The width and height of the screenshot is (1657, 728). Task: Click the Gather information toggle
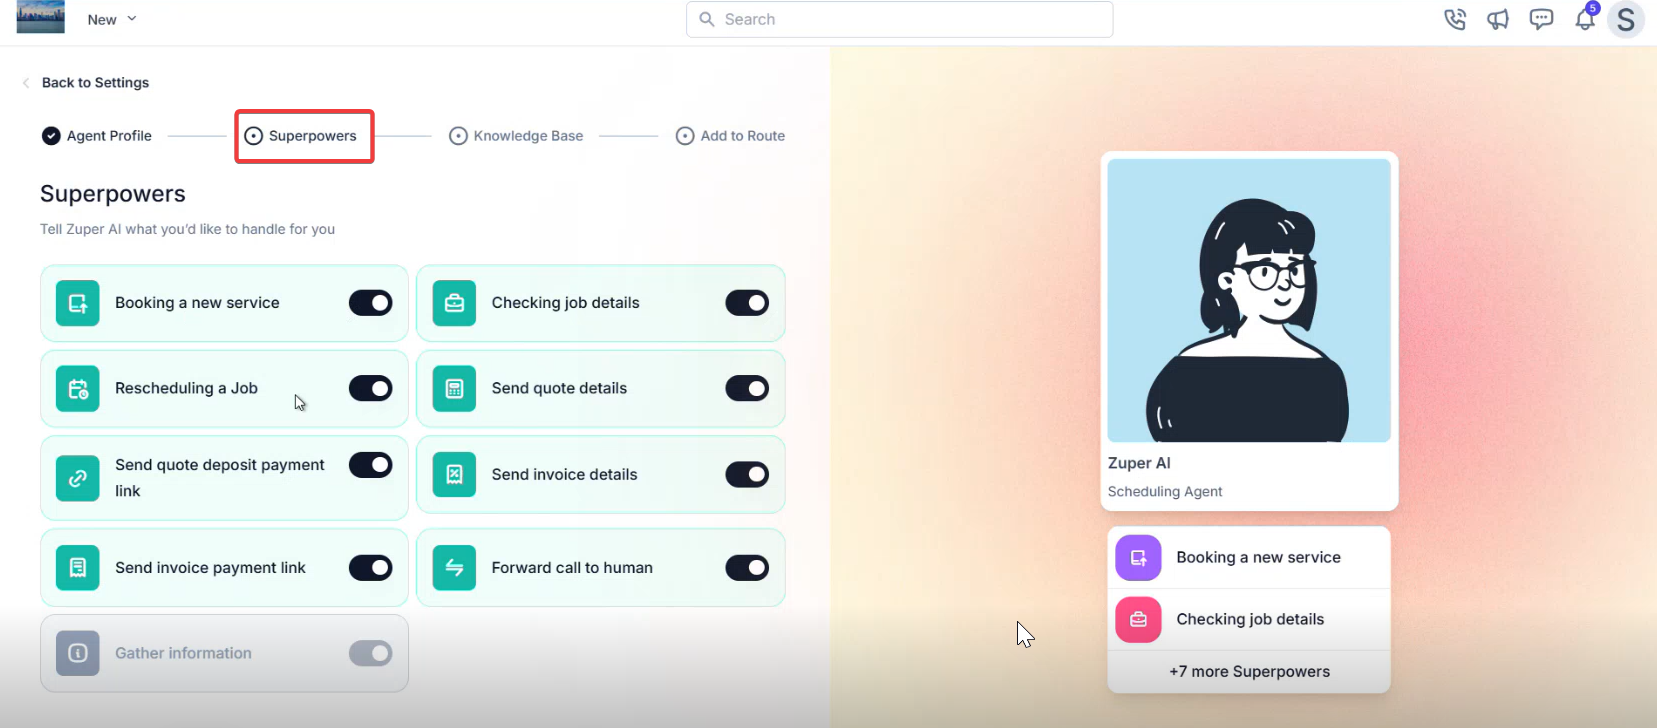click(x=370, y=653)
